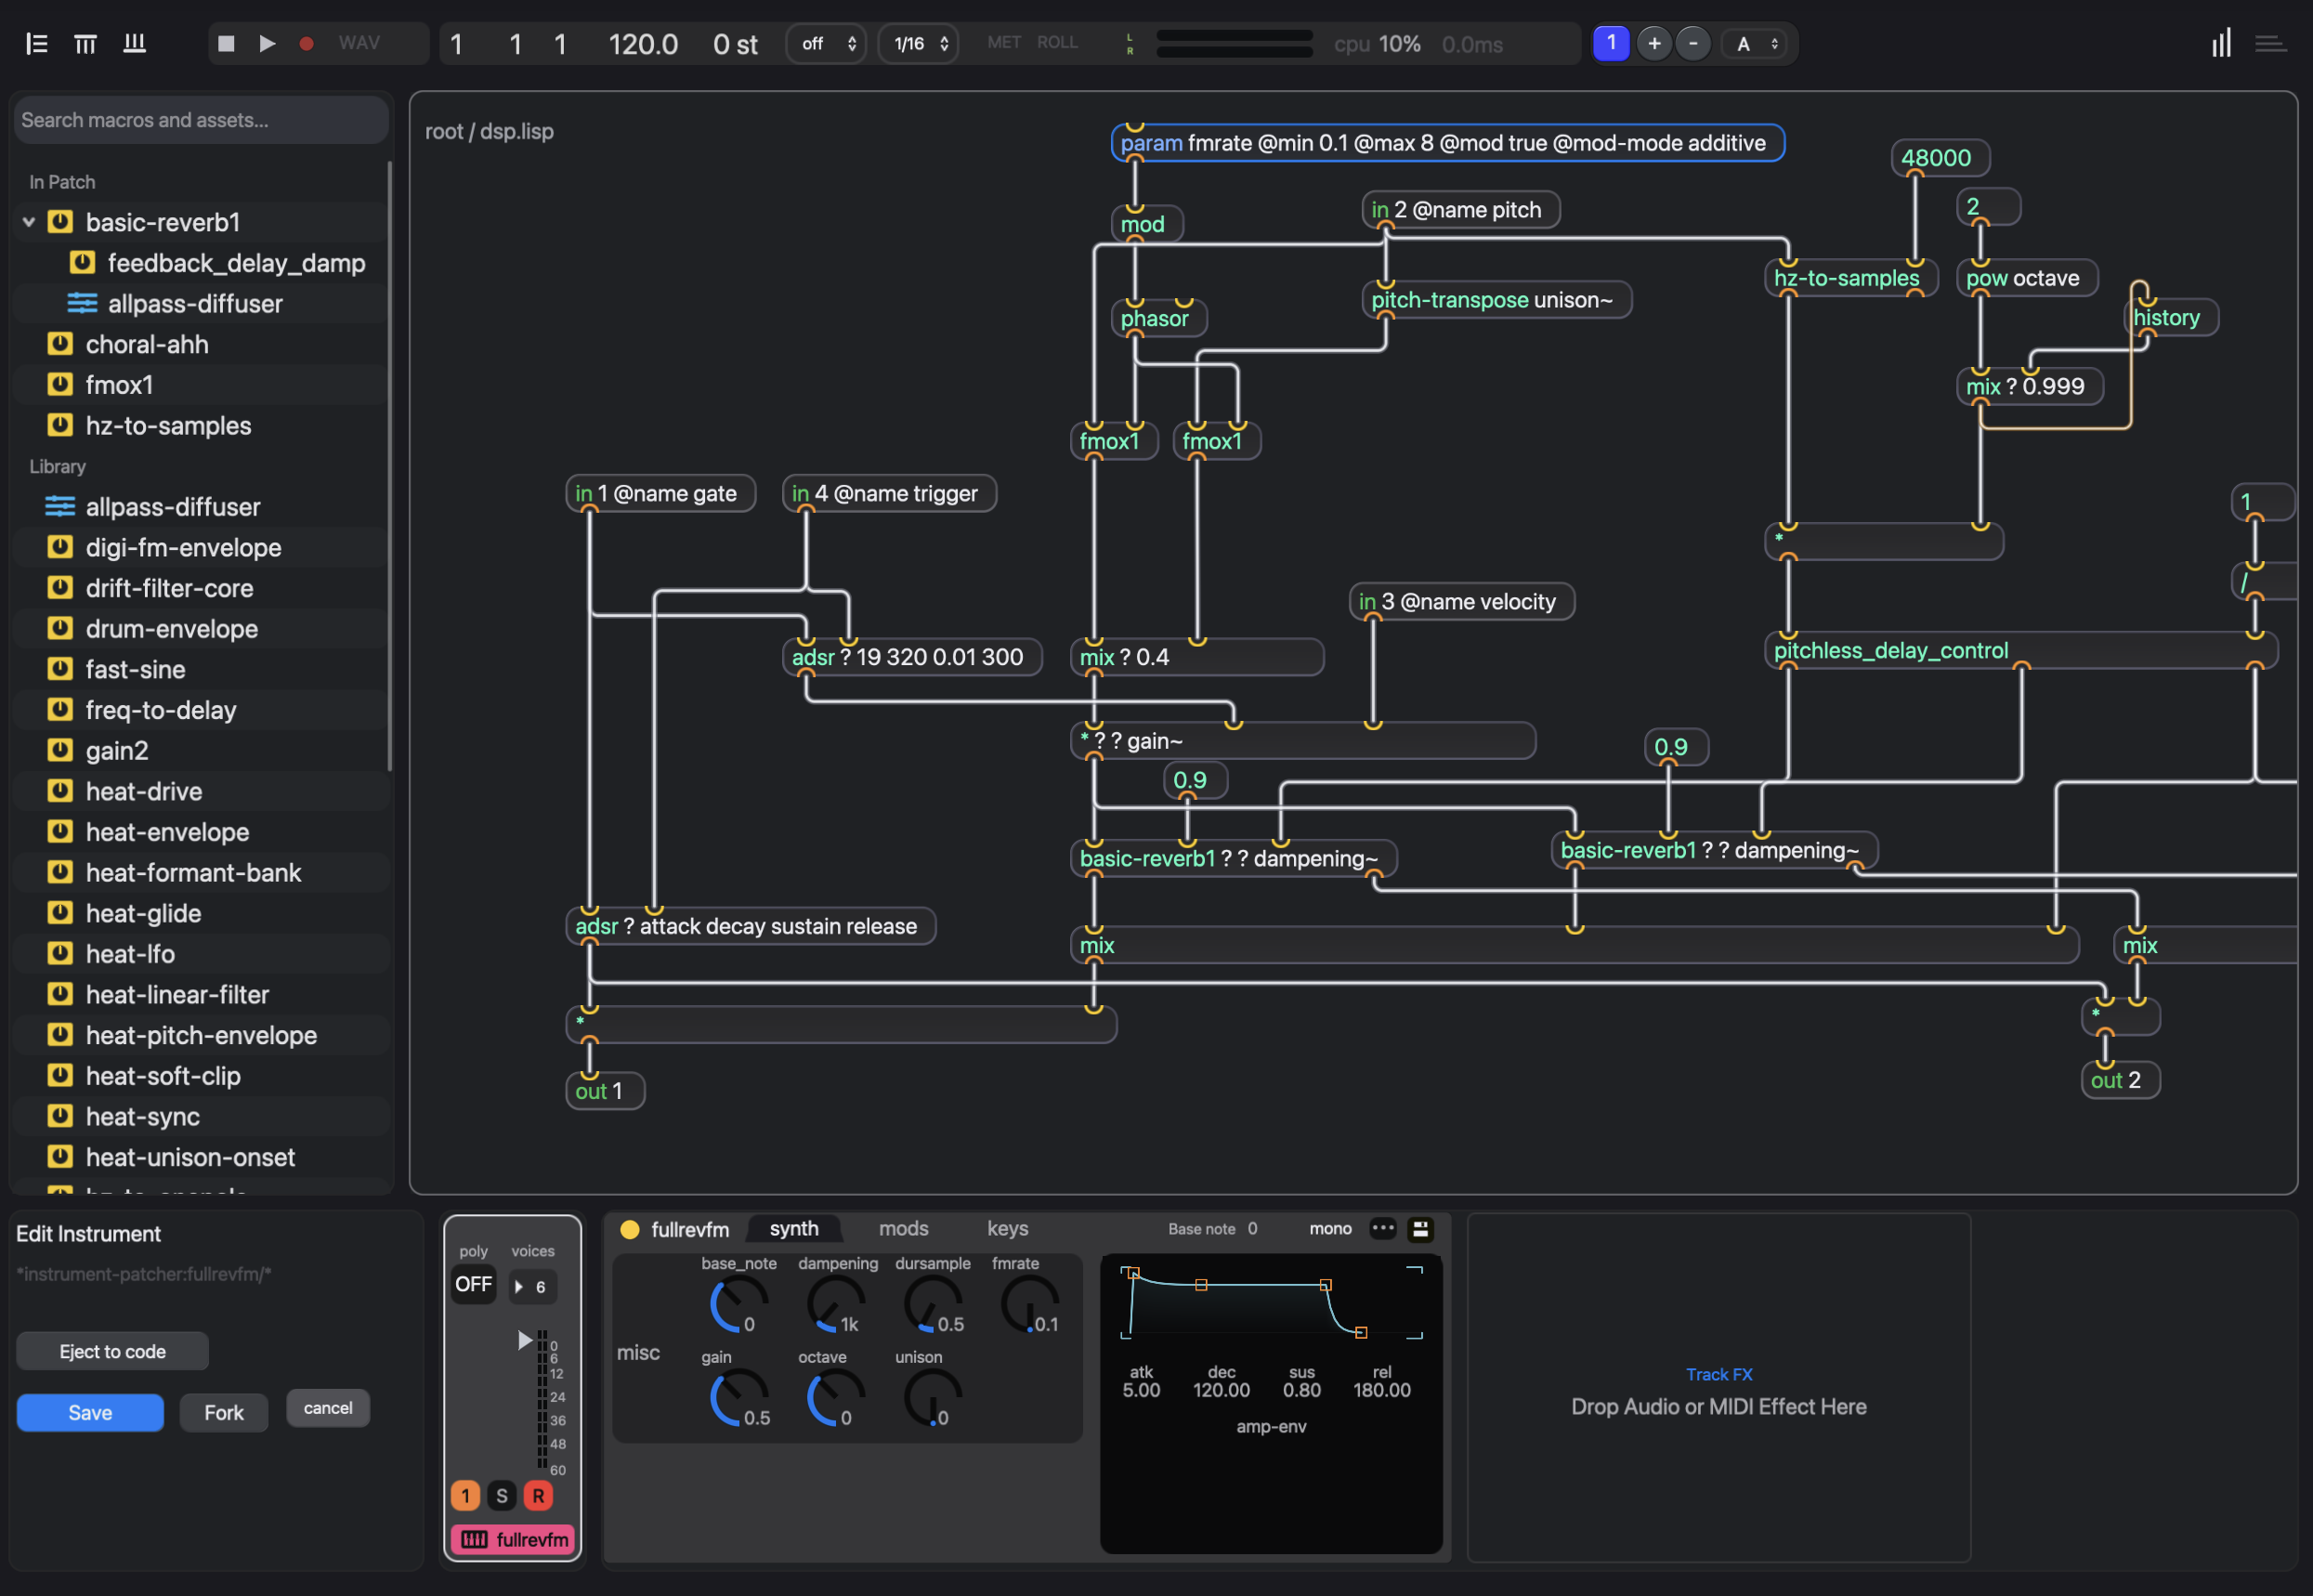The width and height of the screenshot is (2313, 1596).
Task: Click the Fork button
Action: tap(224, 1413)
